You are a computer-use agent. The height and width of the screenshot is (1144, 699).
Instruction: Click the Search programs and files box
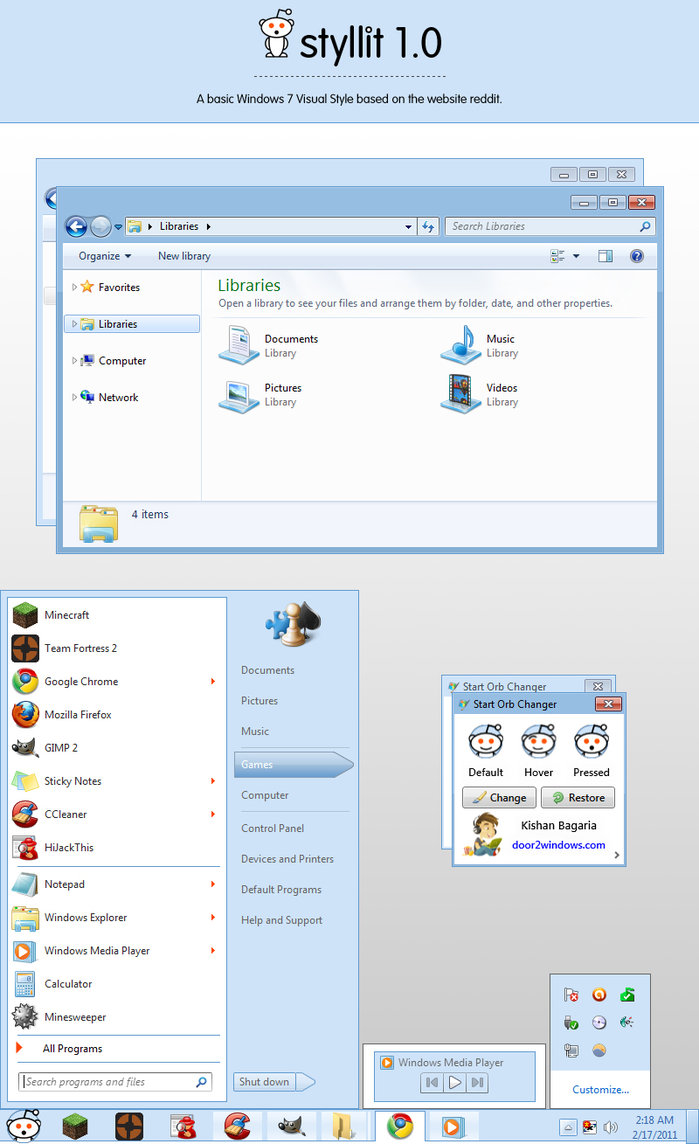pos(106,1081)
